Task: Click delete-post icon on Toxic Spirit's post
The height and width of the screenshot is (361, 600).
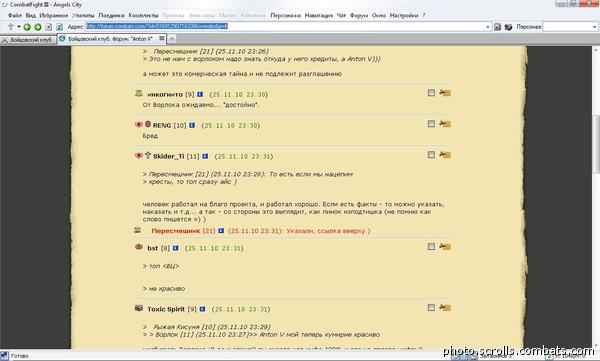Action: click(x=445, y=307)
